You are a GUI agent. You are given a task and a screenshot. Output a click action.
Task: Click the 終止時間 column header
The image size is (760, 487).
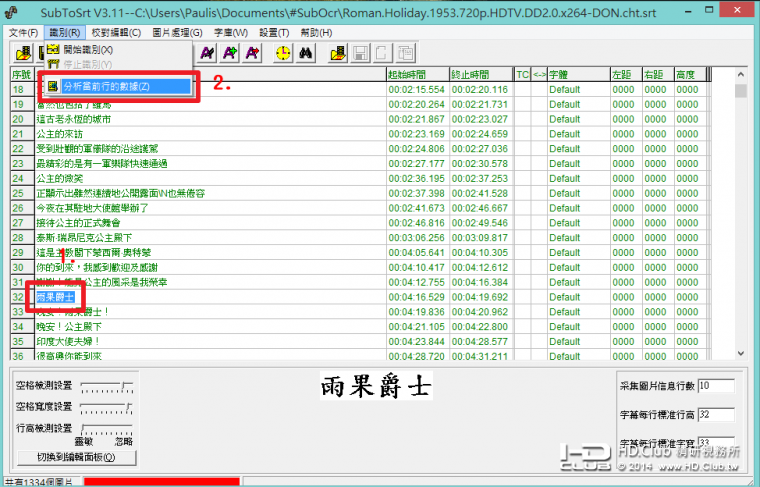(x=481, y=75)
